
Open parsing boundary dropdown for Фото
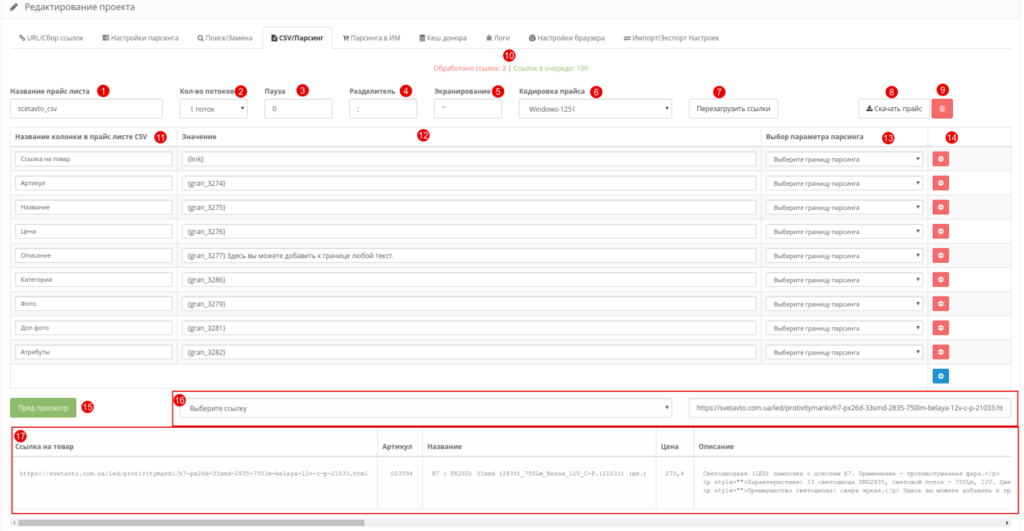[x=844, y=304]
